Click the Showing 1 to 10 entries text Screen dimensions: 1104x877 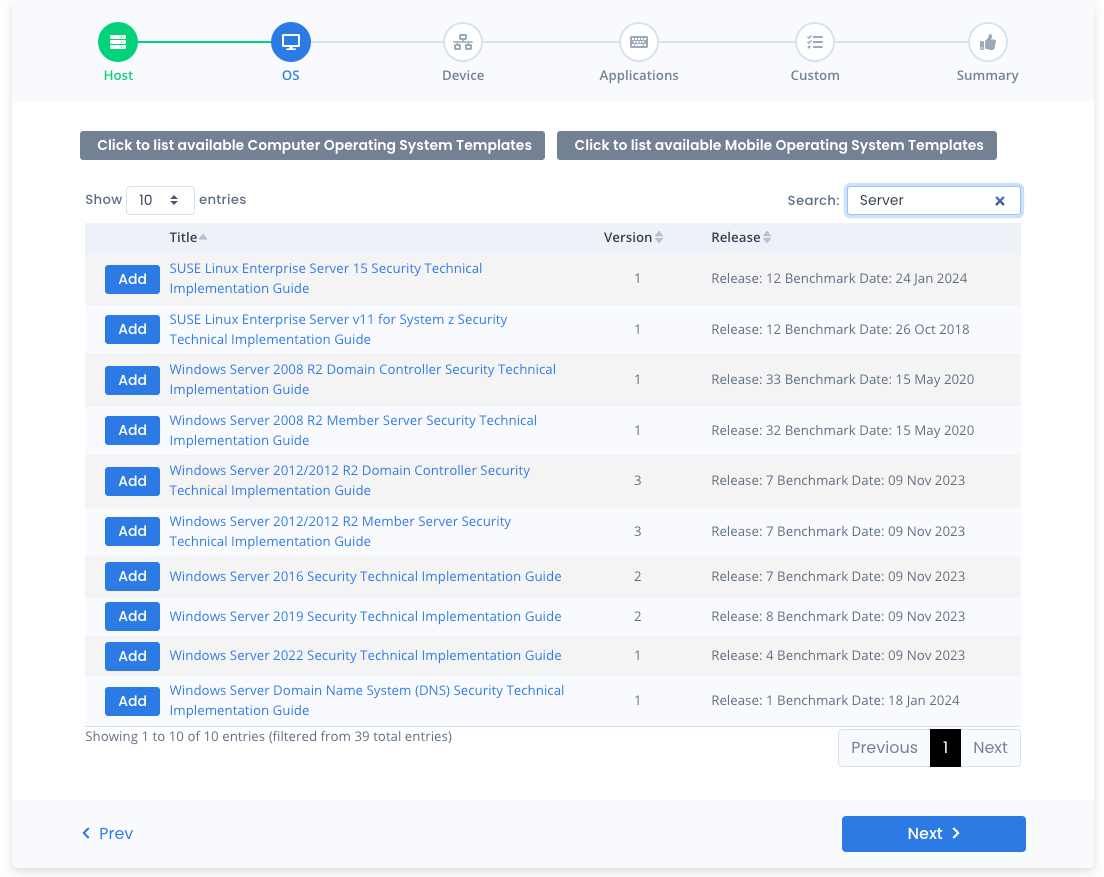click(x=268, y=736)
